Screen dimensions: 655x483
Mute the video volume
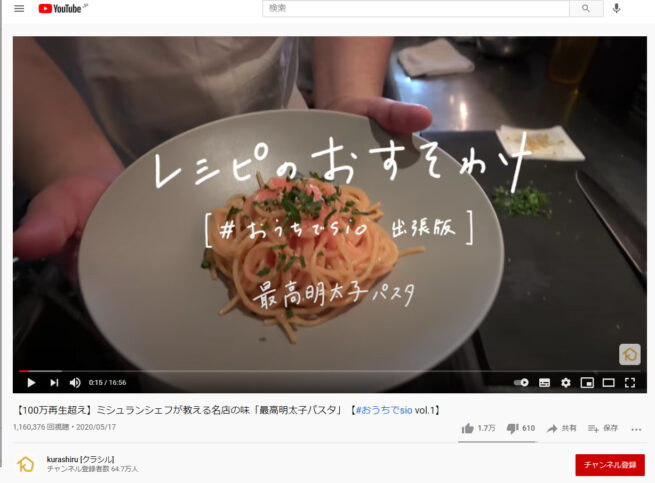pyautogui.click(x=75, y=382)
